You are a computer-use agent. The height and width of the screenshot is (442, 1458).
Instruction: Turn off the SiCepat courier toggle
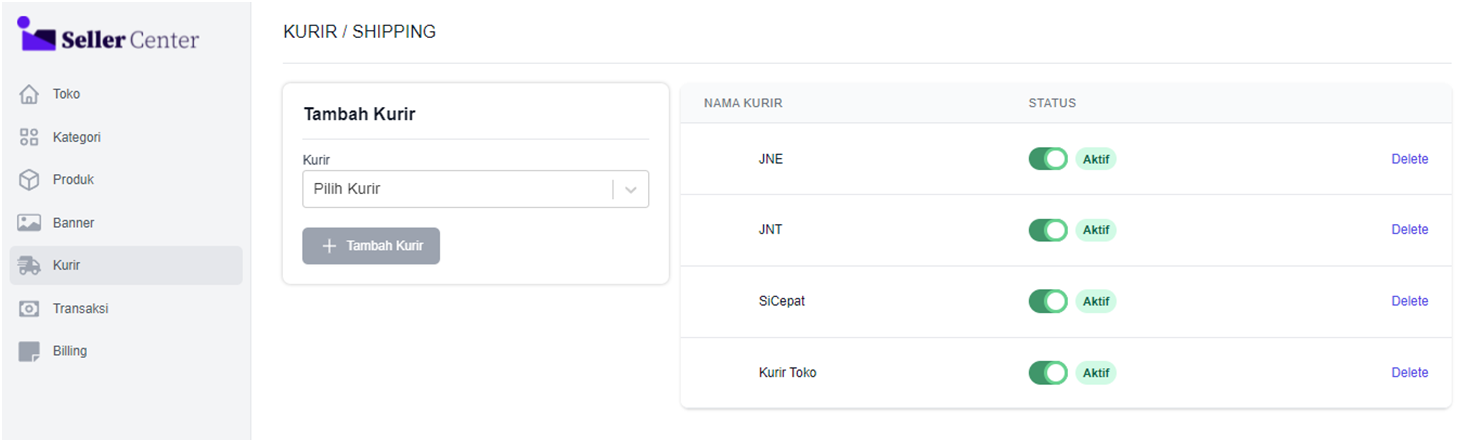[1048, 301]
